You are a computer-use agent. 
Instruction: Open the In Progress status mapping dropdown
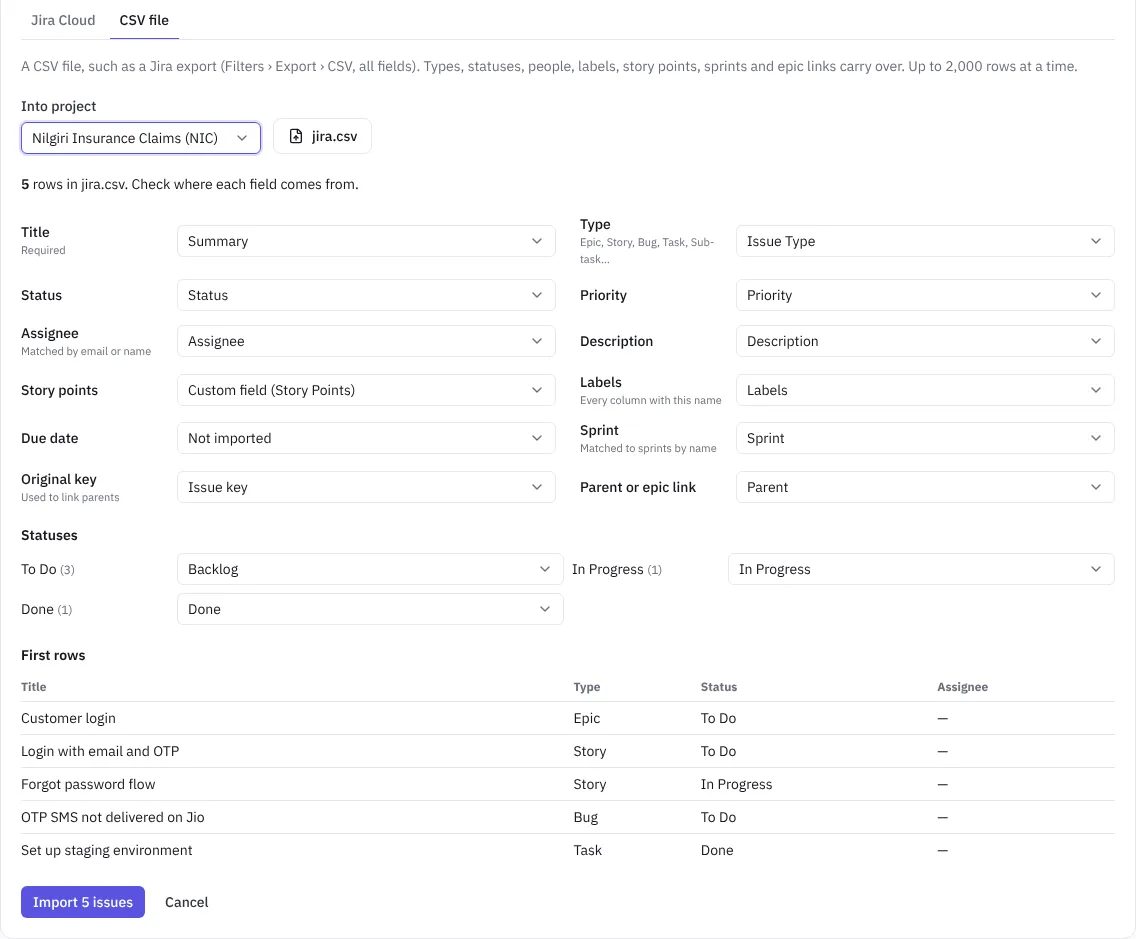[x=921, y=569]
